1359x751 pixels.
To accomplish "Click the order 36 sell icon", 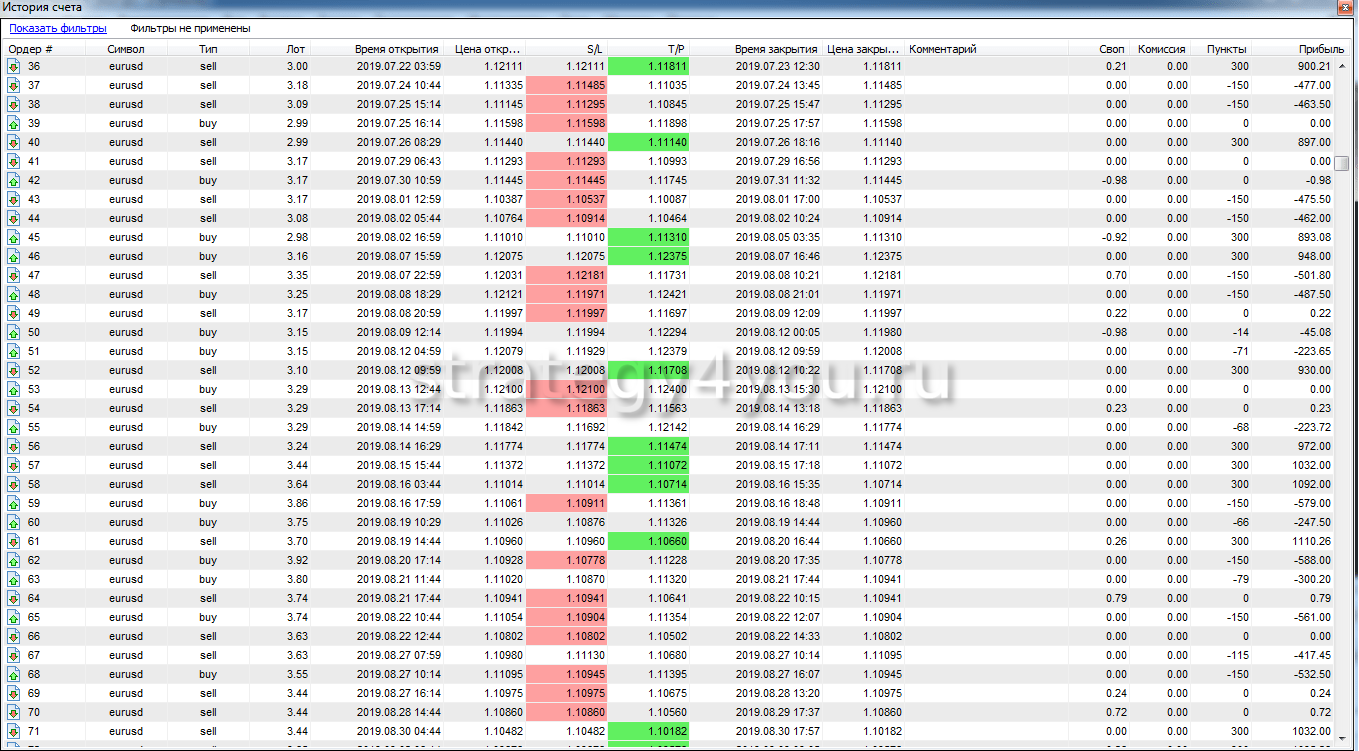I will (14, 66).
